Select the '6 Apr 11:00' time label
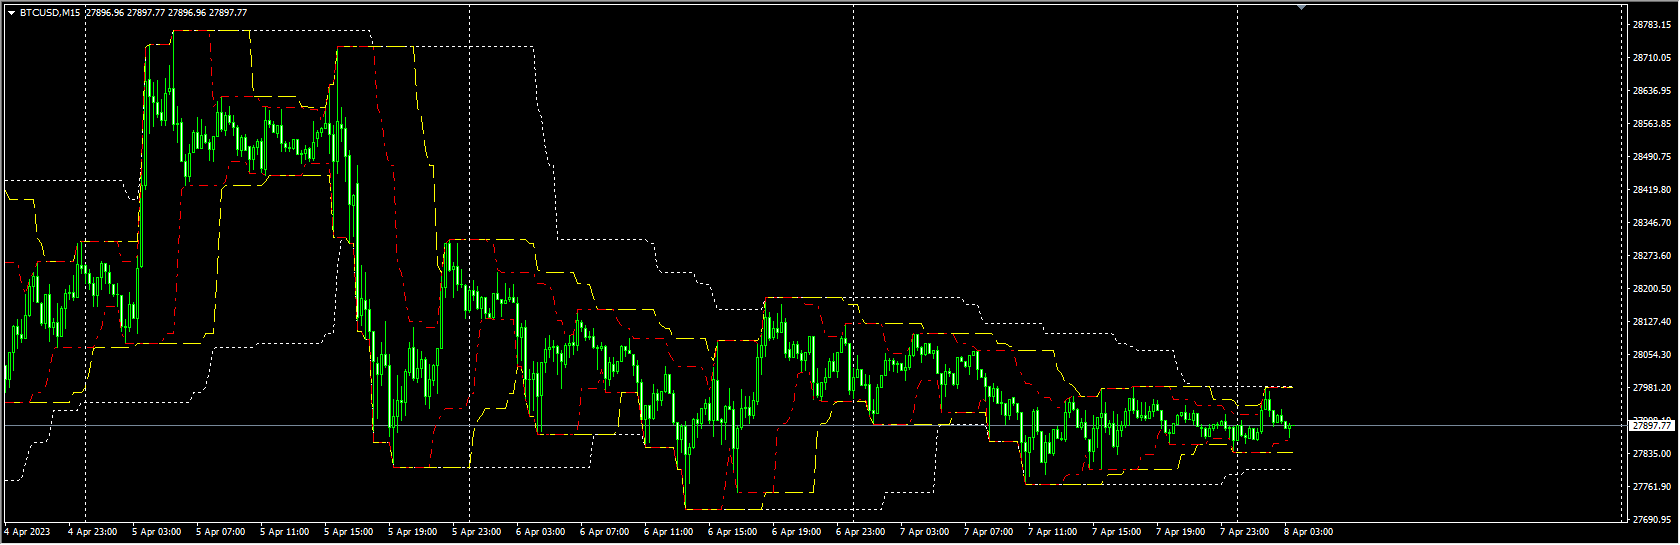The width and height of the screenshot is (1680, 545). [668, 532]
